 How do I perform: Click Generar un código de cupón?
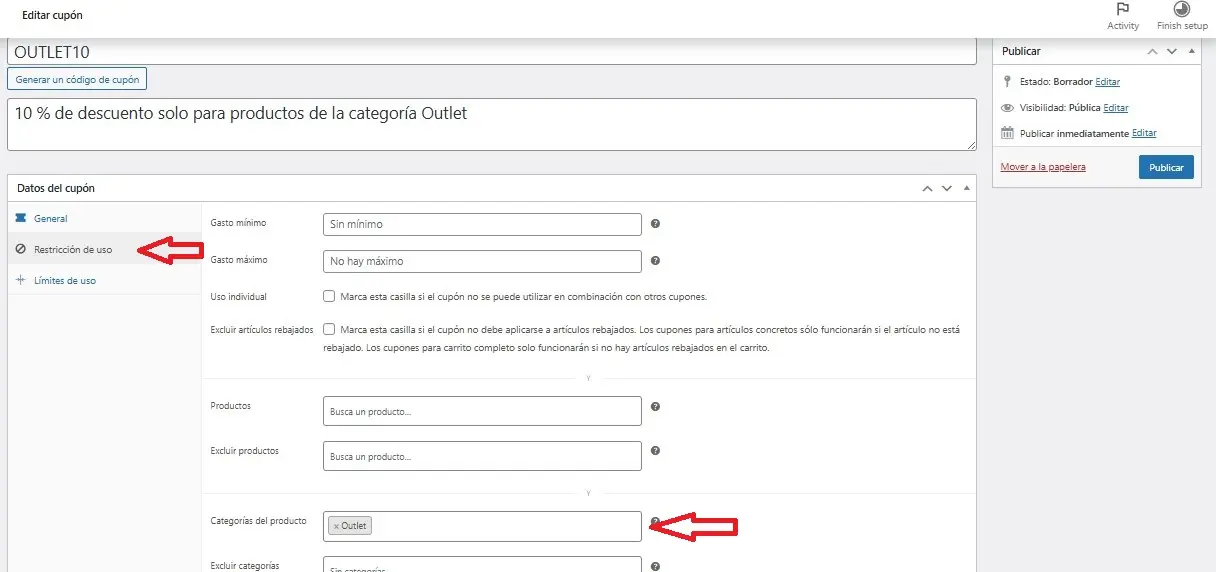[x=77, y=78]
